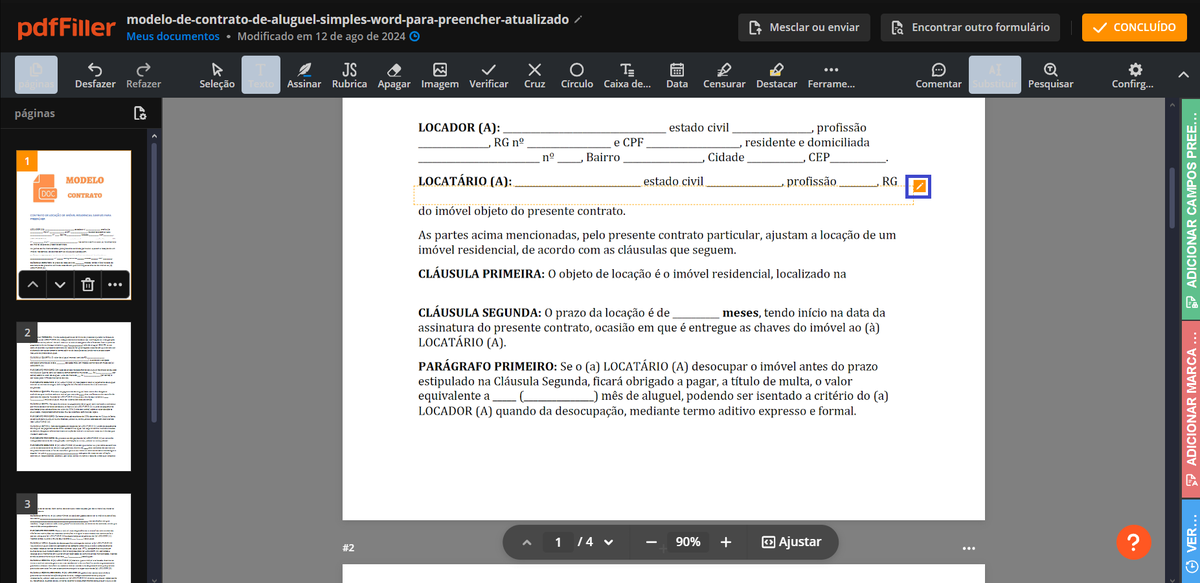Open the Adicionar Marca side tab
The image size is (1200, 583).
click(x=1191, y=409)
